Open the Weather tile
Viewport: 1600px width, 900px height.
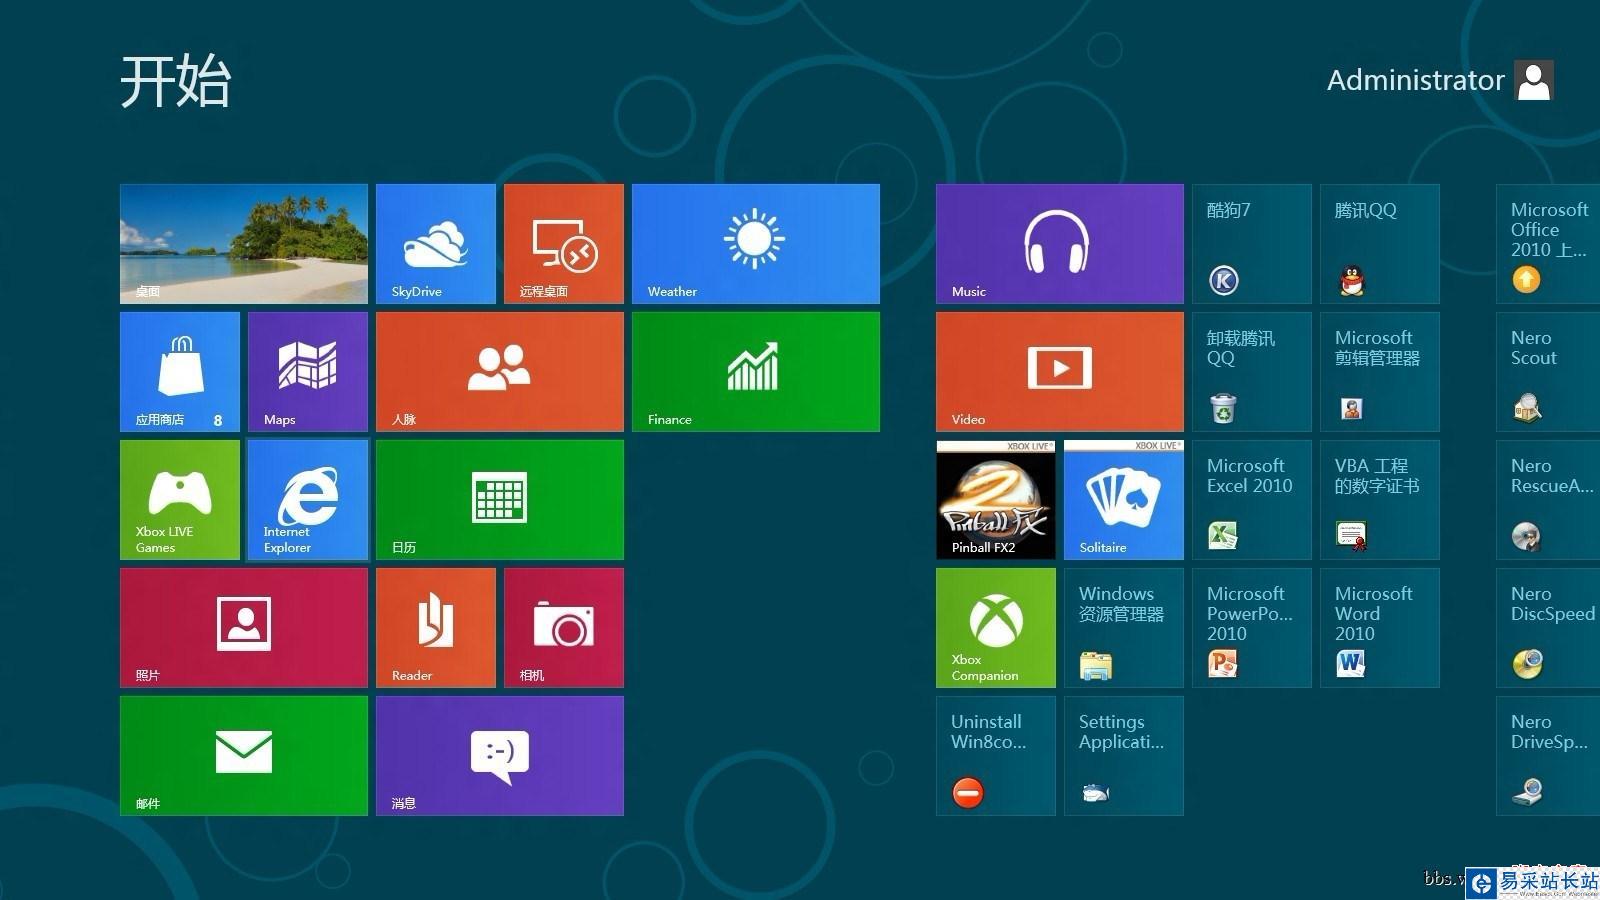[x=756, y=244]
